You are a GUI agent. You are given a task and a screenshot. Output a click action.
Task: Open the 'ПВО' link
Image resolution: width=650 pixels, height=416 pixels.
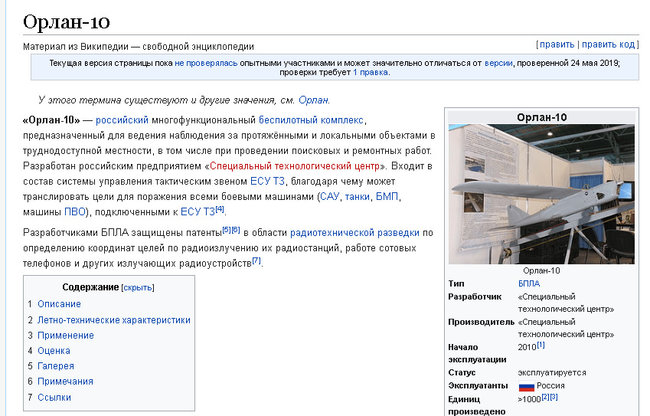pos(75,212)
